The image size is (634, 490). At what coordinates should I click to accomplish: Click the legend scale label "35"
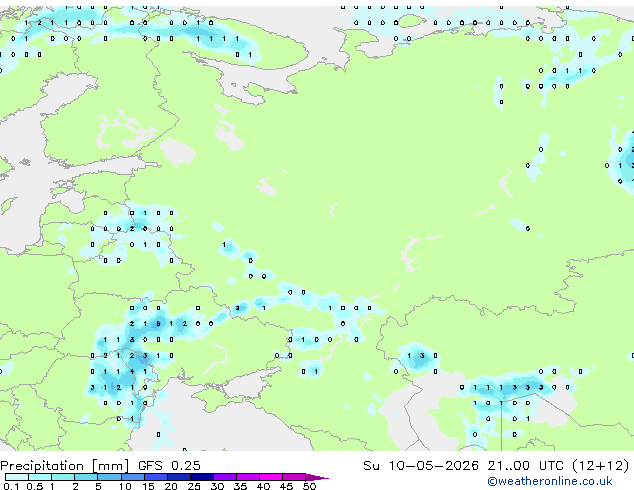click(240, 486)
